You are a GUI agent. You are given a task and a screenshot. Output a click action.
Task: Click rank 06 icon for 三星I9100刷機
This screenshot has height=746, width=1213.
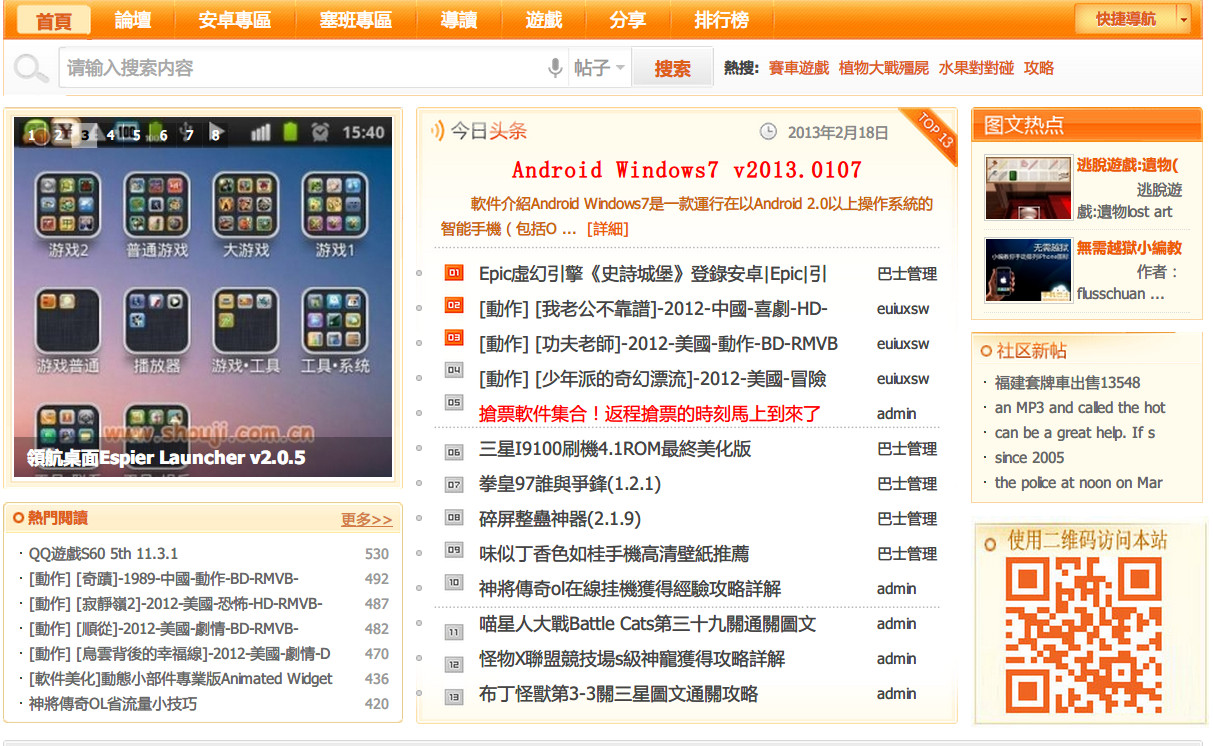[454, 452]
